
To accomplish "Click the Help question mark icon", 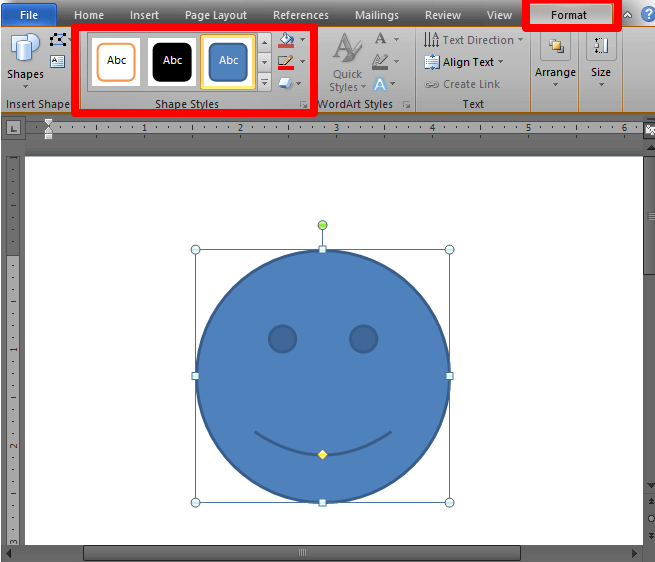I will pos(647,15).
